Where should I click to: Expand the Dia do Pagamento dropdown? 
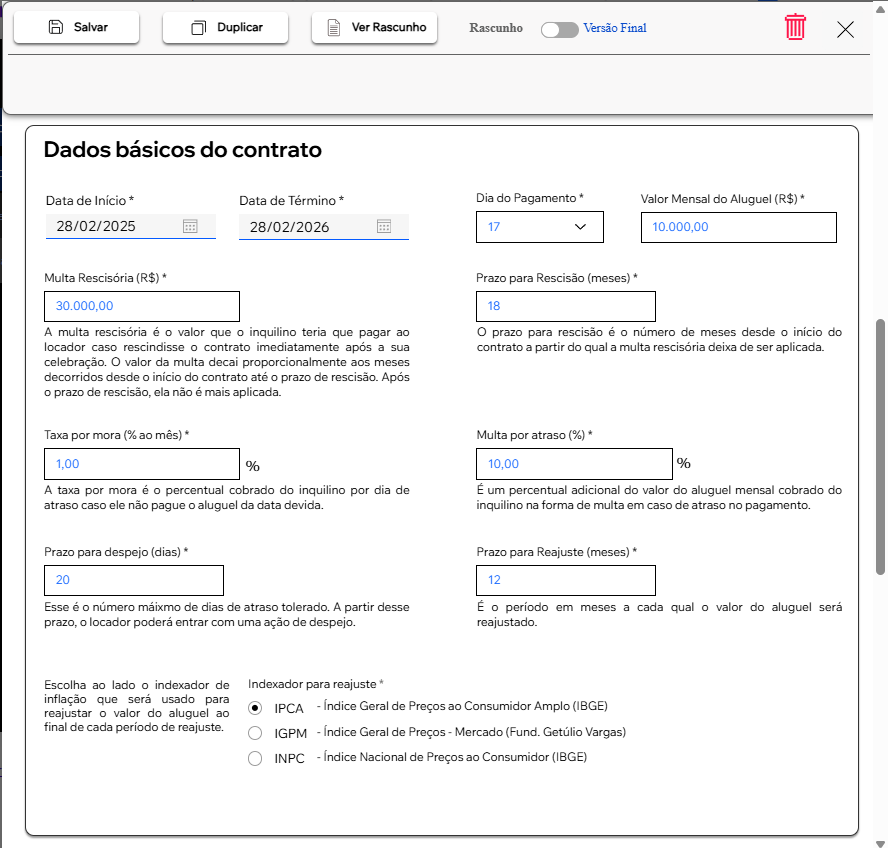click(x=540, y=227)
